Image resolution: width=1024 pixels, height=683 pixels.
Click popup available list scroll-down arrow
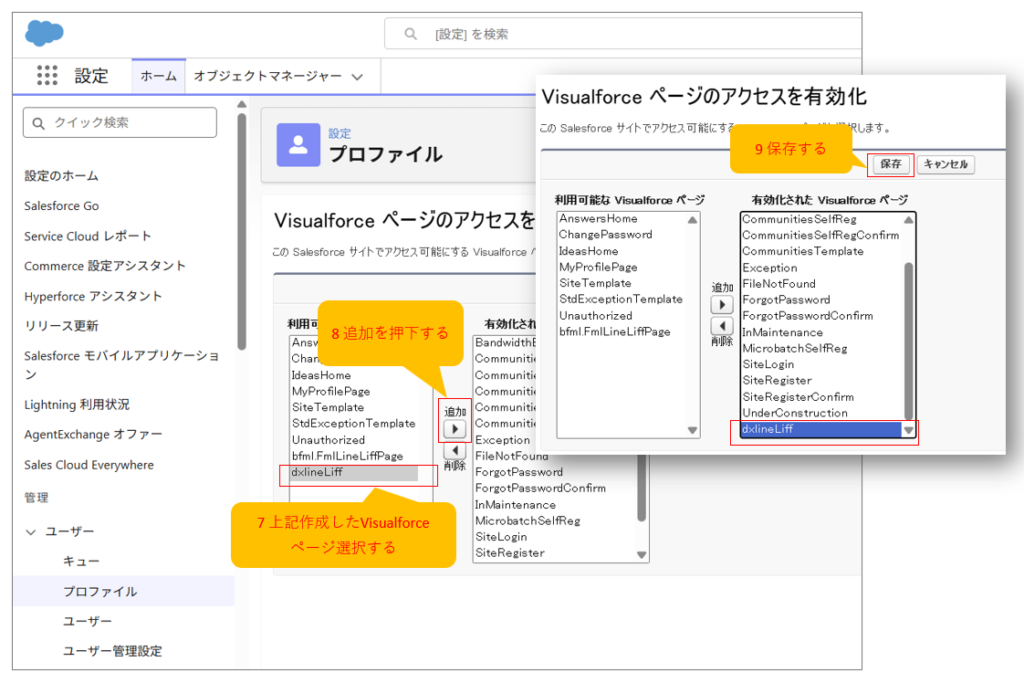[x=692, y=430]
